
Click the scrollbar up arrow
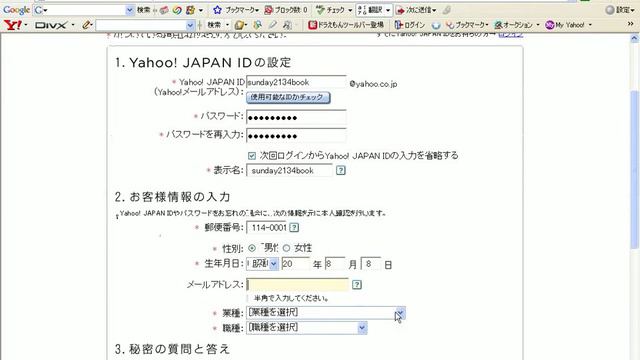[634, 39]
